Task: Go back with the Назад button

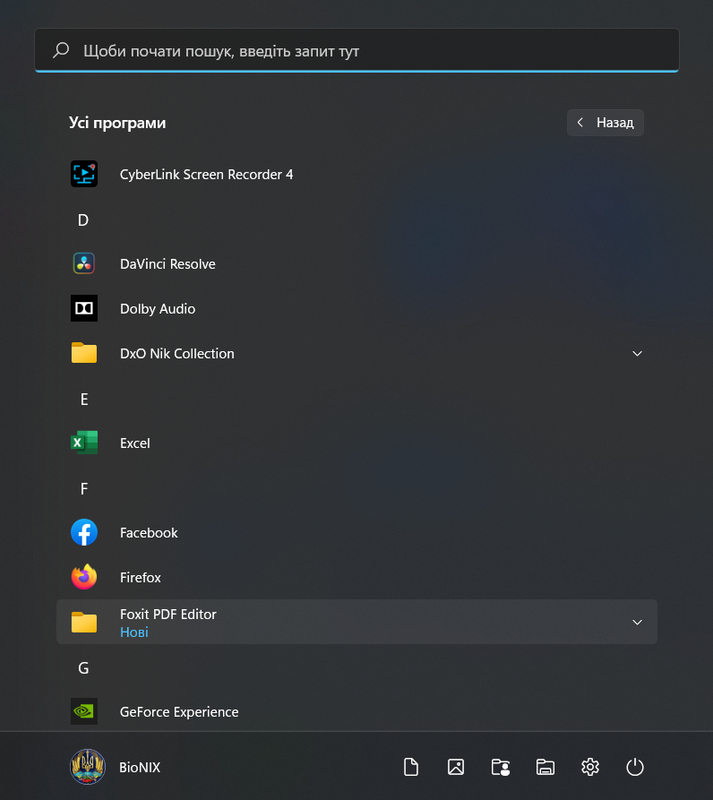Action: (605, 122)
